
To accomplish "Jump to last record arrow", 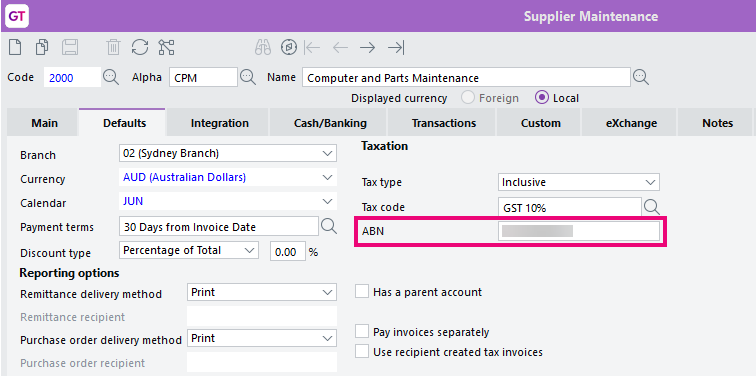I will tap(396, 47).
